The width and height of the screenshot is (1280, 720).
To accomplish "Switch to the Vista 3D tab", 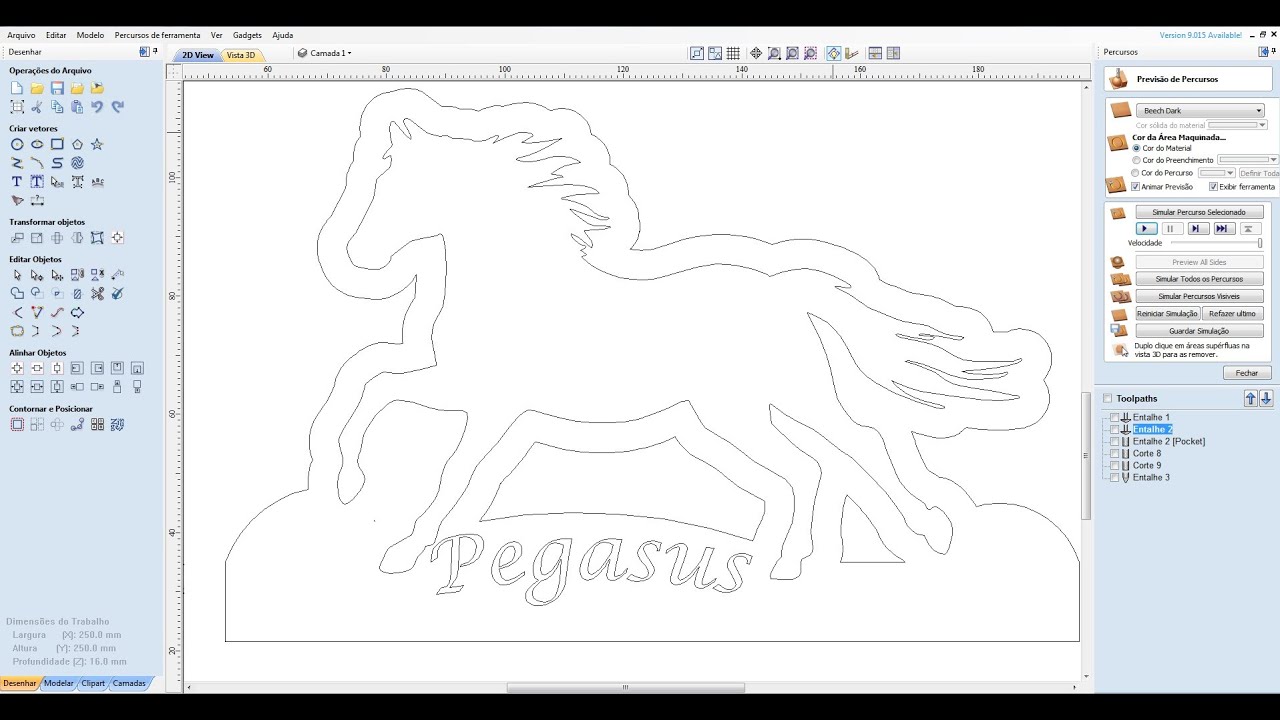I will (240, 55).
